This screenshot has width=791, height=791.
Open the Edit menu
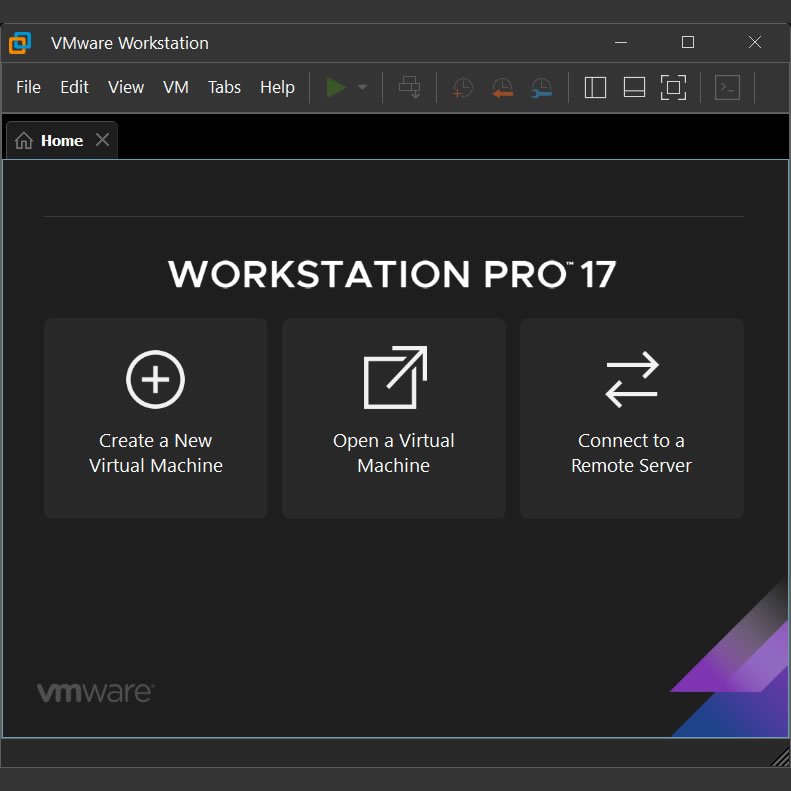tap(74, 87)
